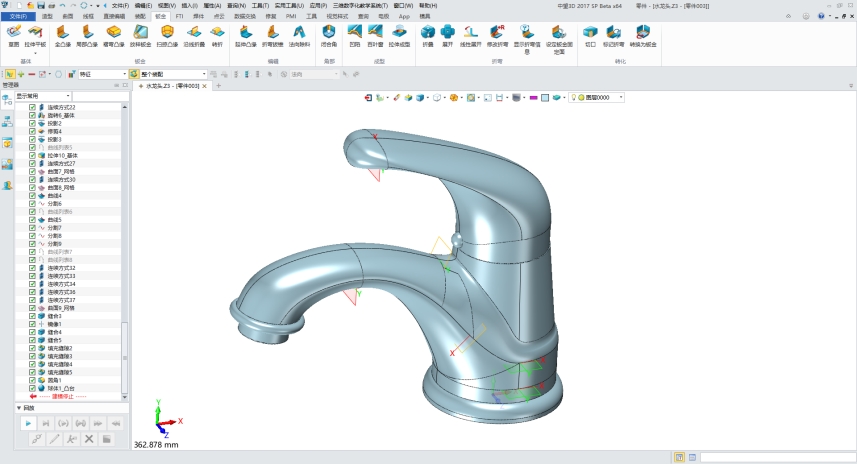
Task: Toggle the 镜像1 feature checkbox
Action: (x=32, y=324)
